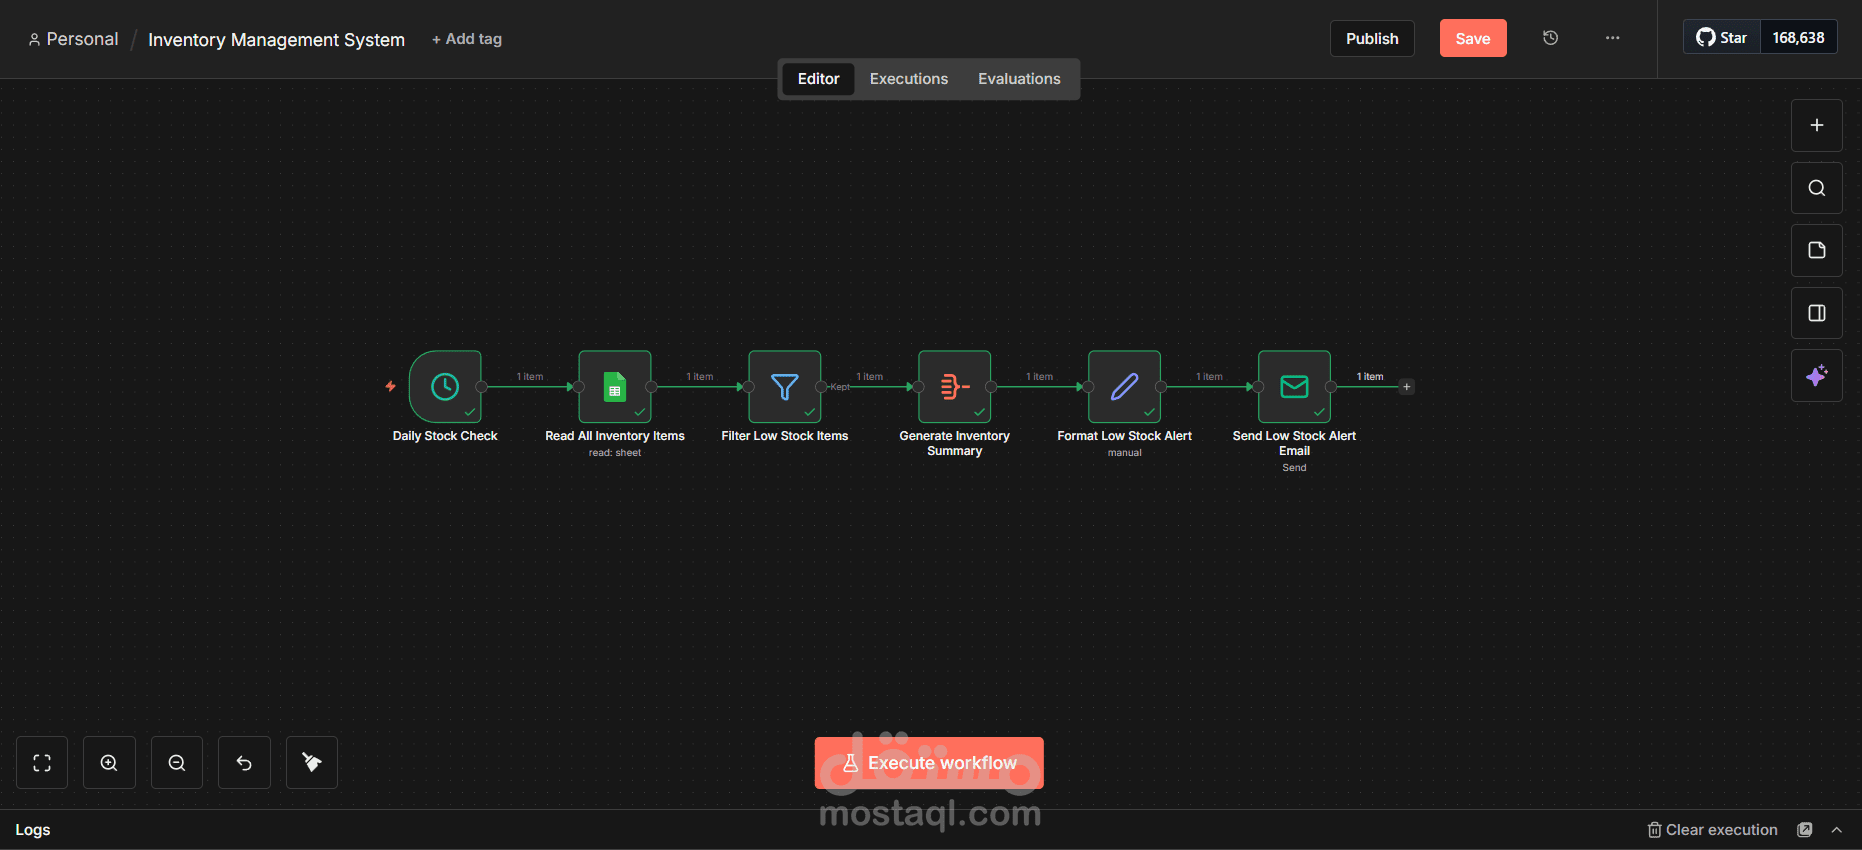This screenshot has height=850, width=1862.
Task: Fit workflow to view
Action: [x=42, y=763]
